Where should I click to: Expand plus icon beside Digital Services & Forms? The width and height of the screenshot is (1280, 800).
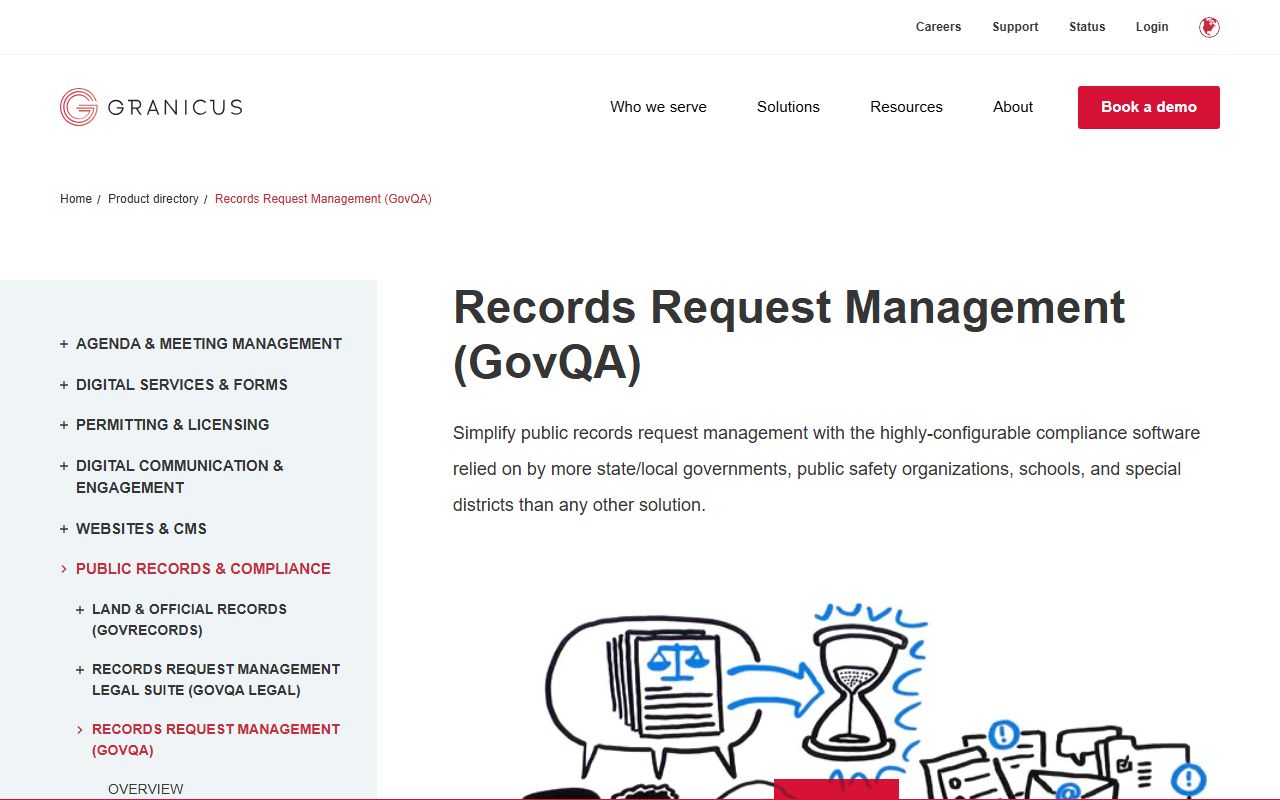(64, 385)
